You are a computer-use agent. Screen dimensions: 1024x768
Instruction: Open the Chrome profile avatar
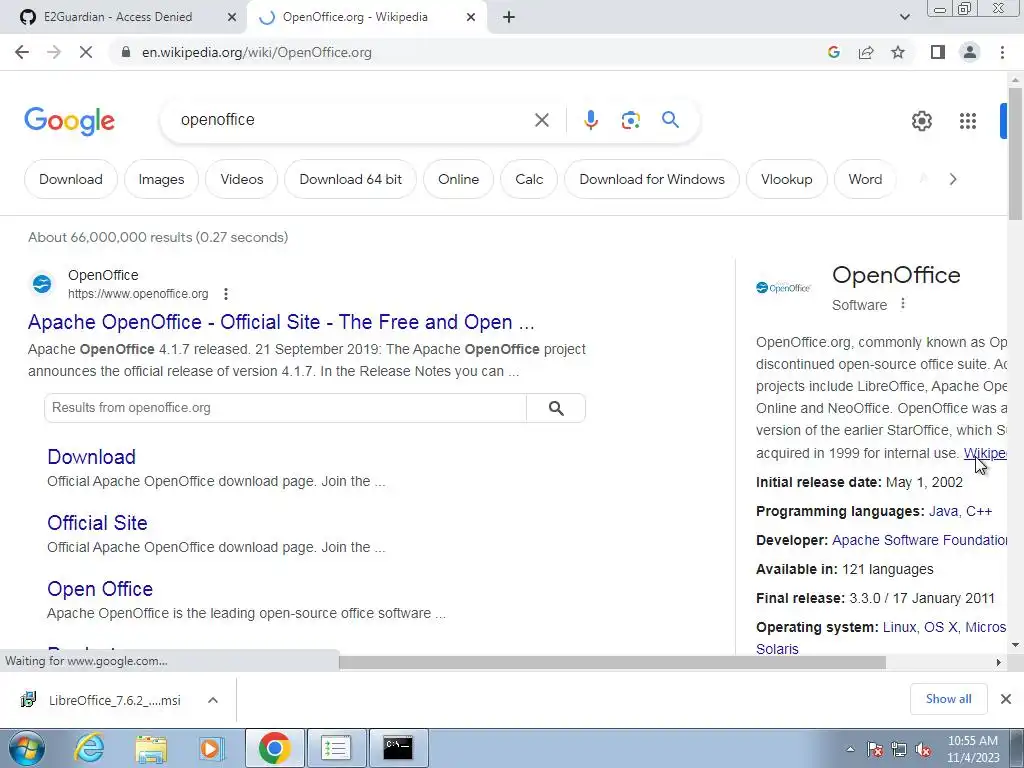point(970,52)
